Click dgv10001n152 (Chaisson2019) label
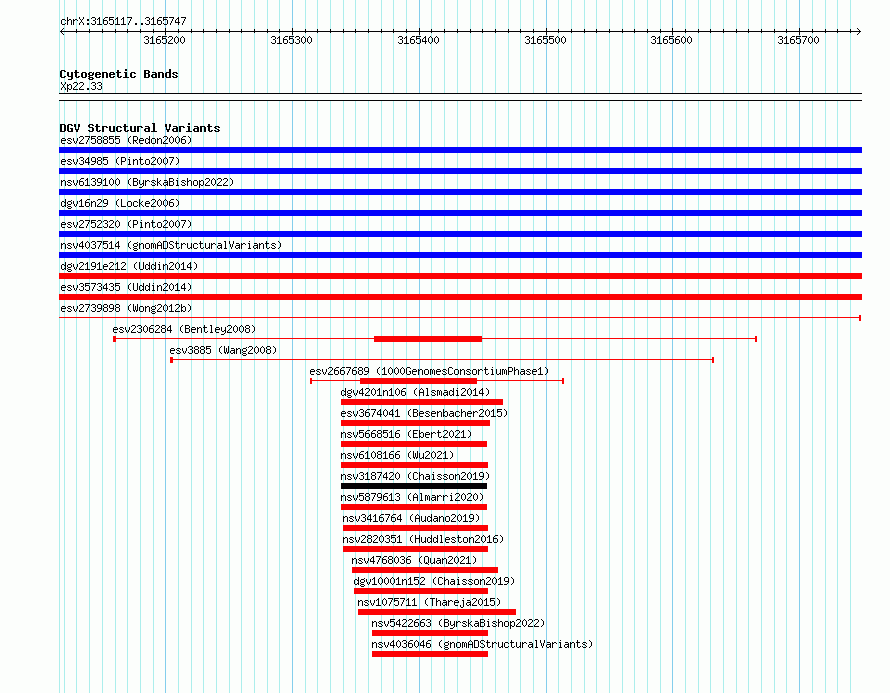The image size is (890, 693). coord(434,581)
